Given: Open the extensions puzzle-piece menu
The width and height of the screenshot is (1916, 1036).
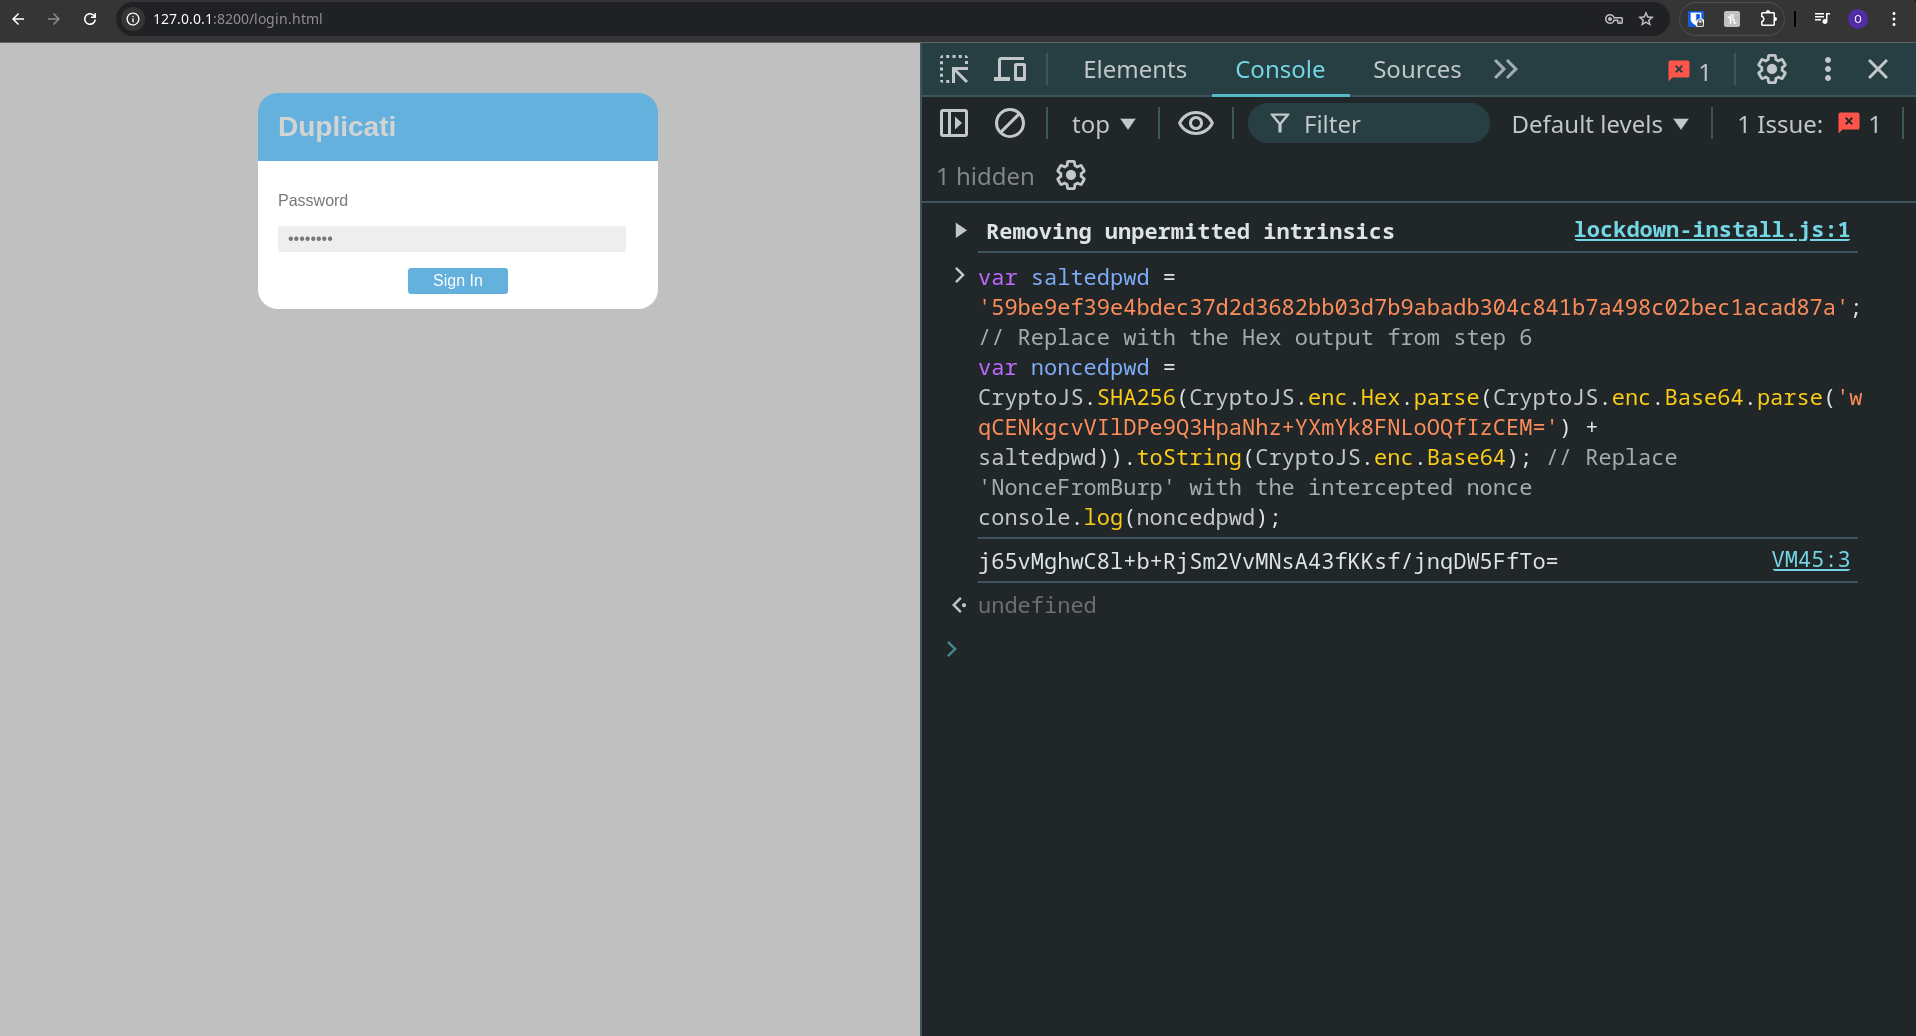Looking at the screenshot, I should 1768,19.
